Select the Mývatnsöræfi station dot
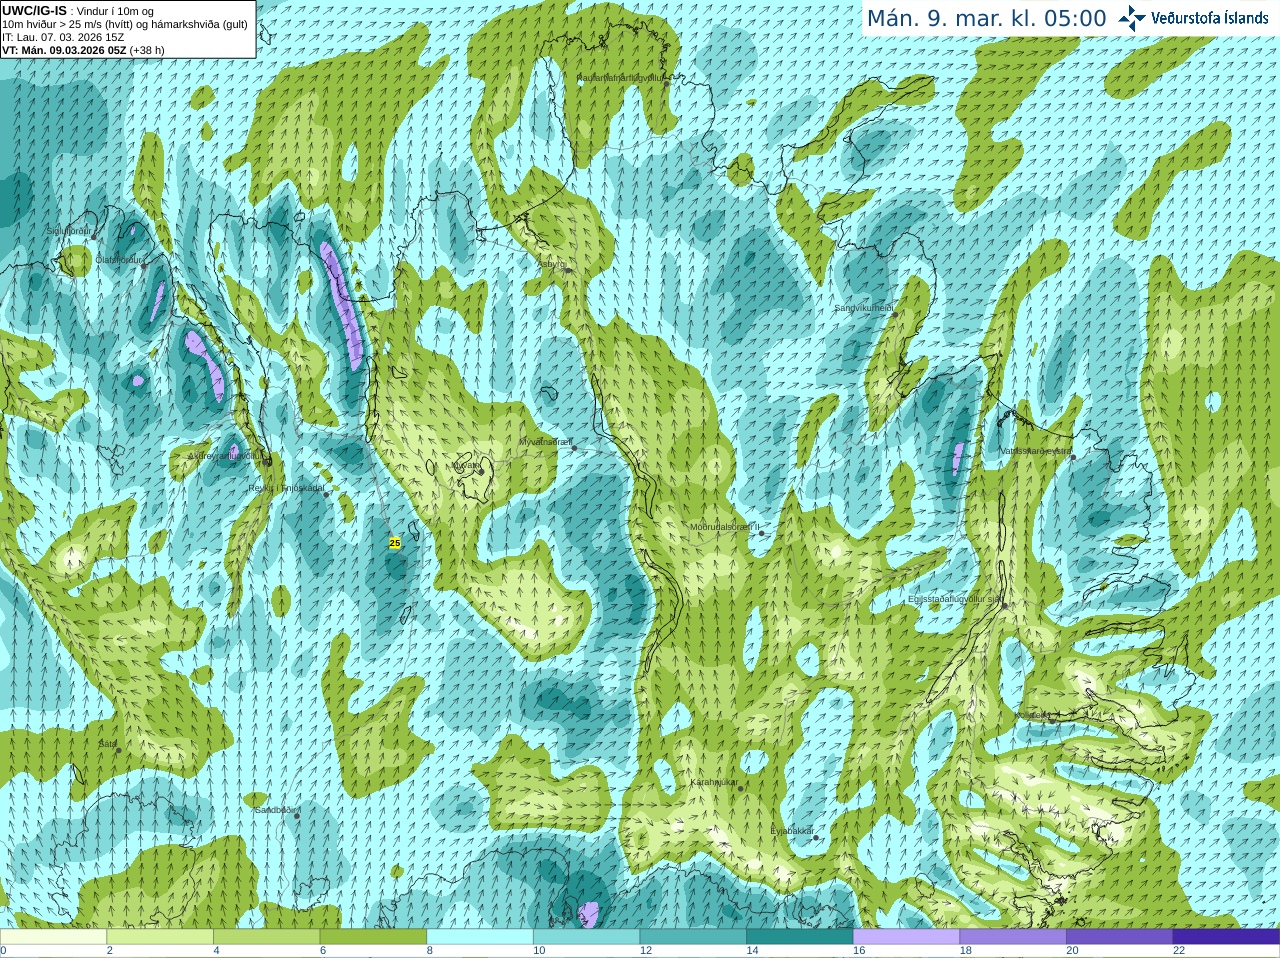The height and width of the screenshot is (958, 1280). coord(574,448)
